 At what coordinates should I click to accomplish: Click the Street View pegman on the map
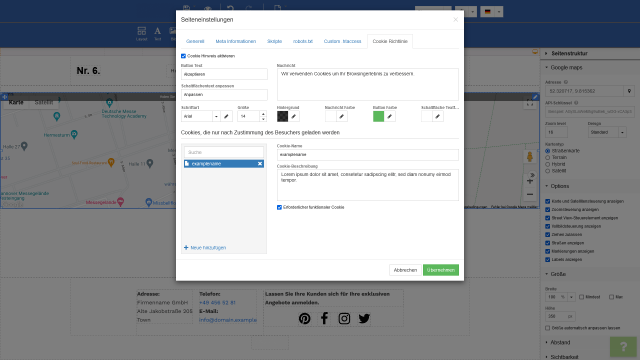click(x=530, y=157)
